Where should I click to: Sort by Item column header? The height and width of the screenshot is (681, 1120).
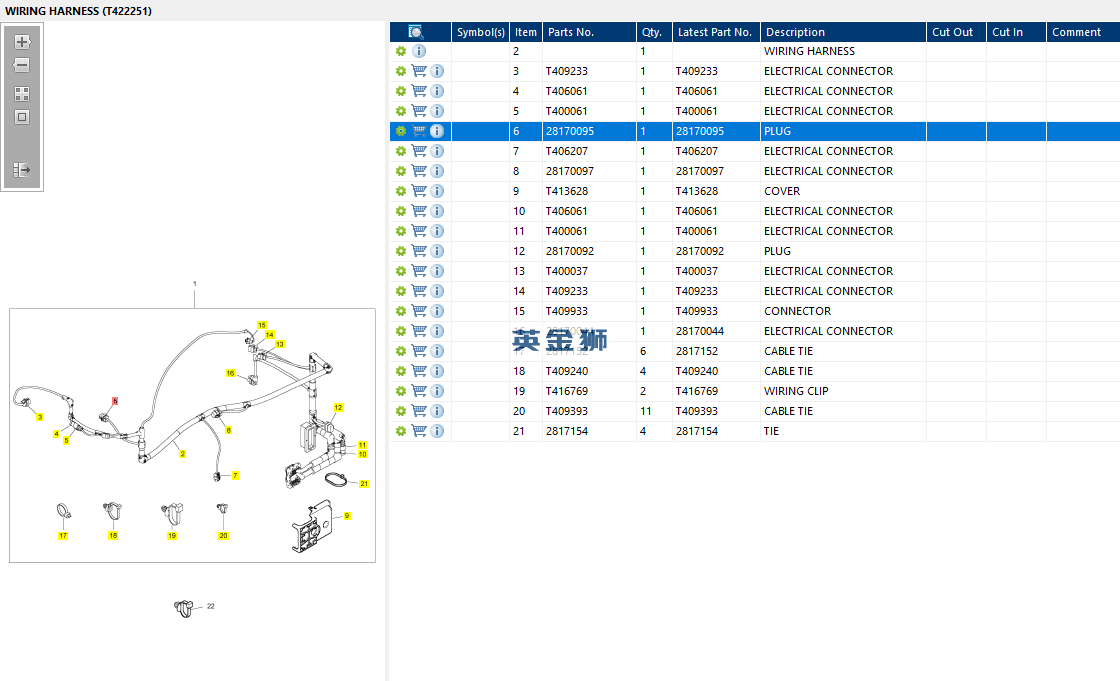526,32
